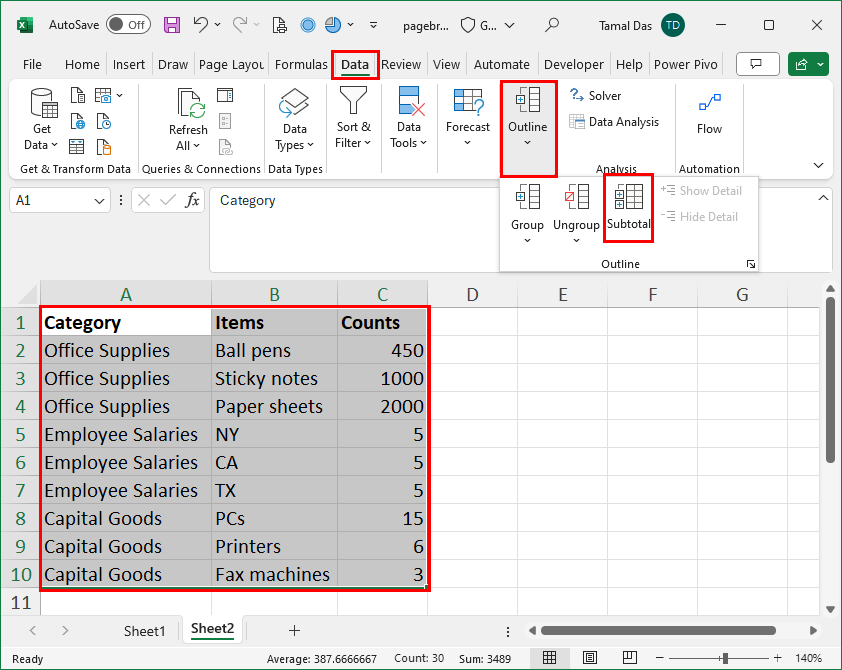The image size is (842, 670).
Task: Click the Tamal Das account avatar
Action: click(673, 25)
